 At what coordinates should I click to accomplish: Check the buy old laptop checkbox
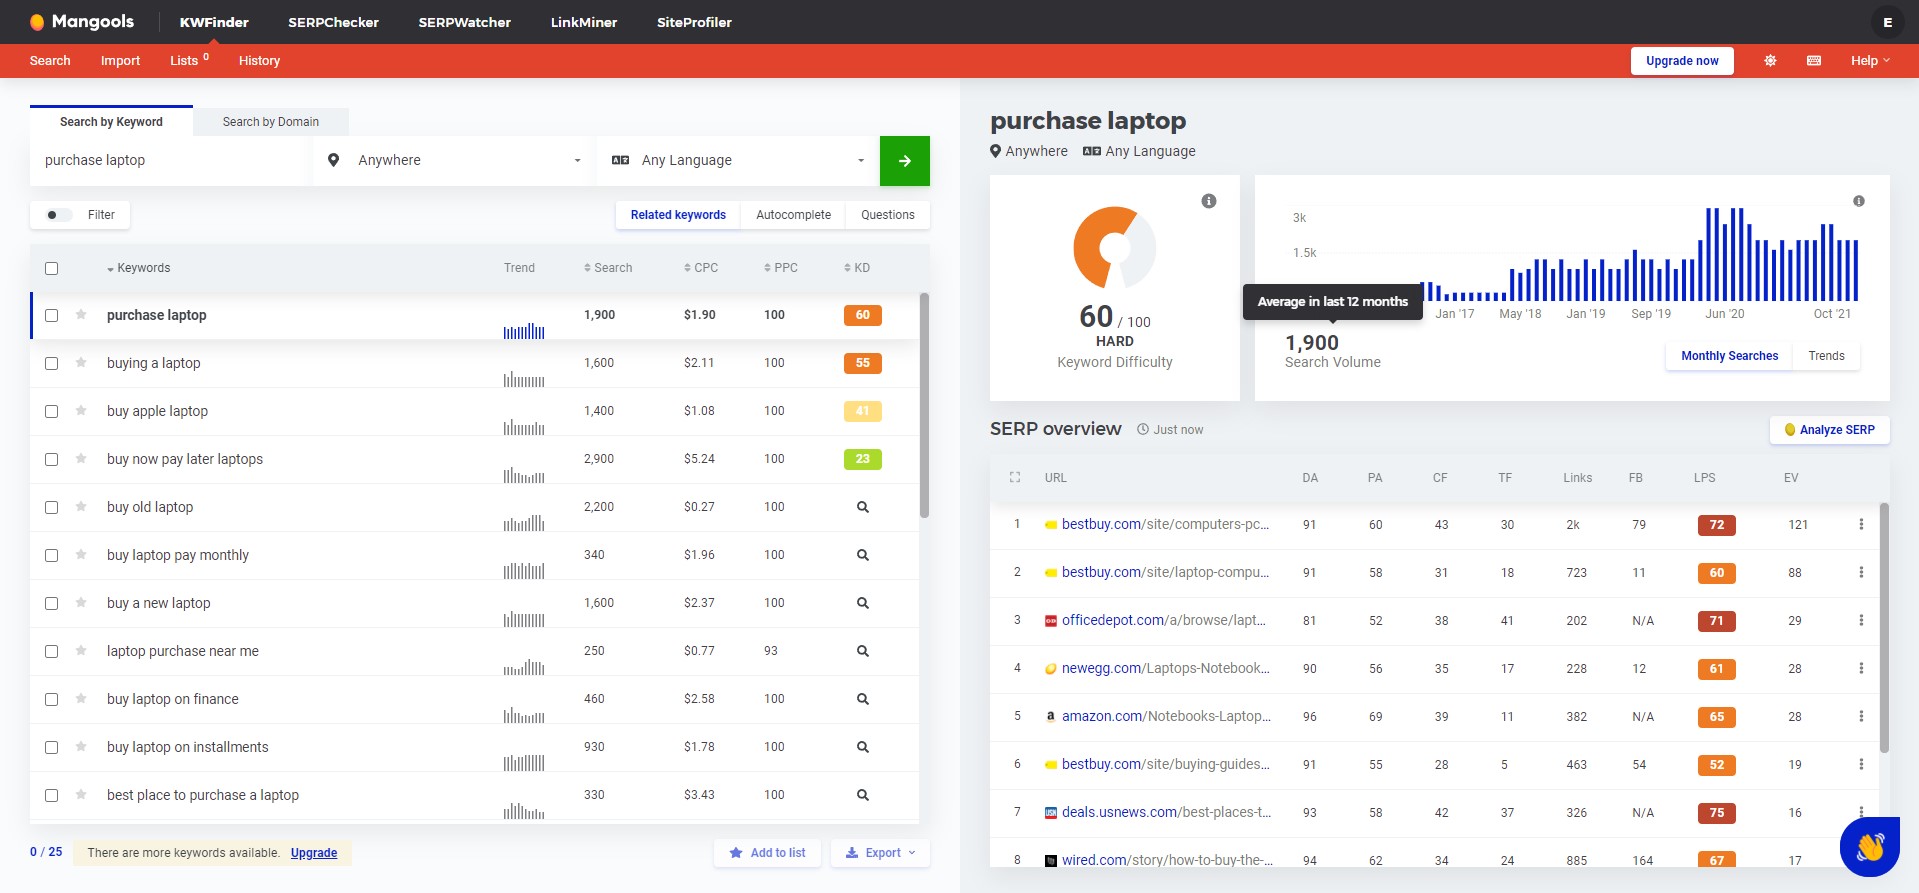(x=52, y=507)
